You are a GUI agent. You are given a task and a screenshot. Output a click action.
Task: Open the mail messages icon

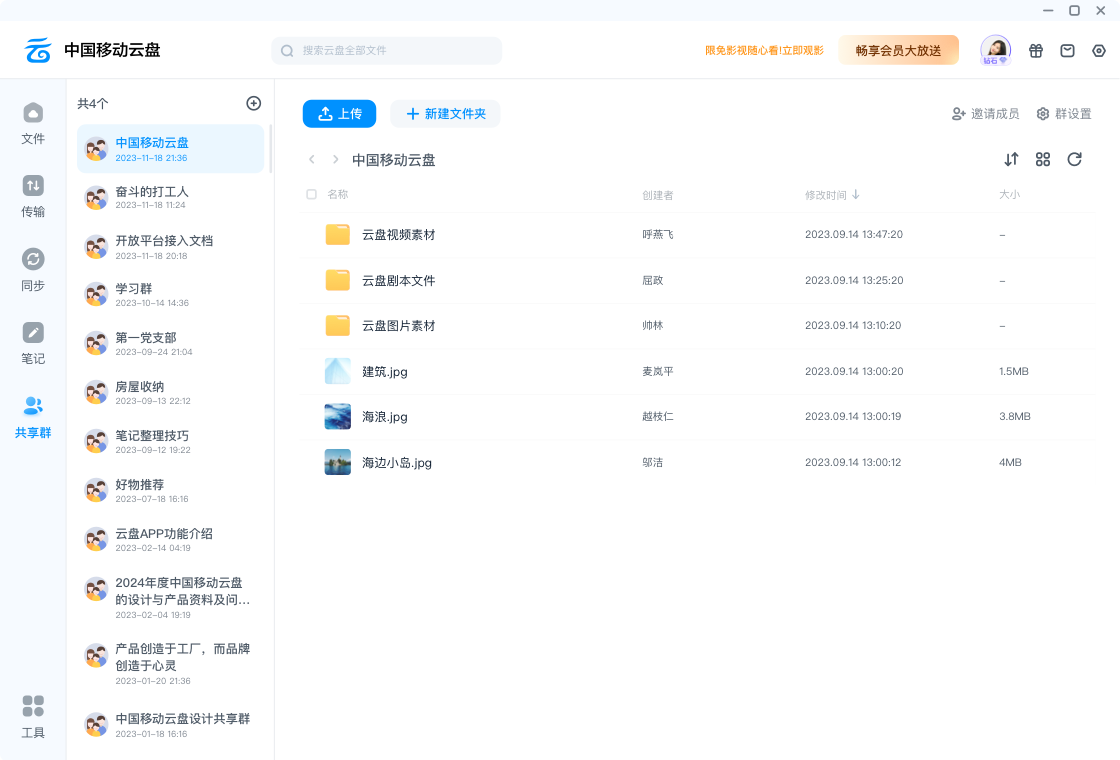tap(1067, 51)
